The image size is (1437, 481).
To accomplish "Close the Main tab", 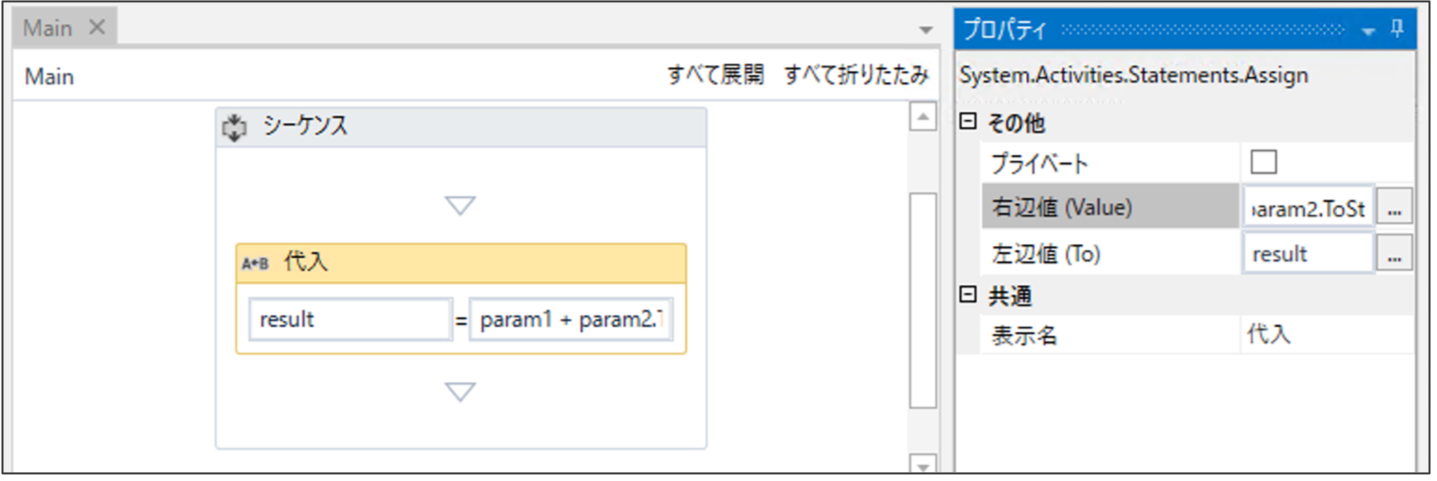I will (97, 27).
